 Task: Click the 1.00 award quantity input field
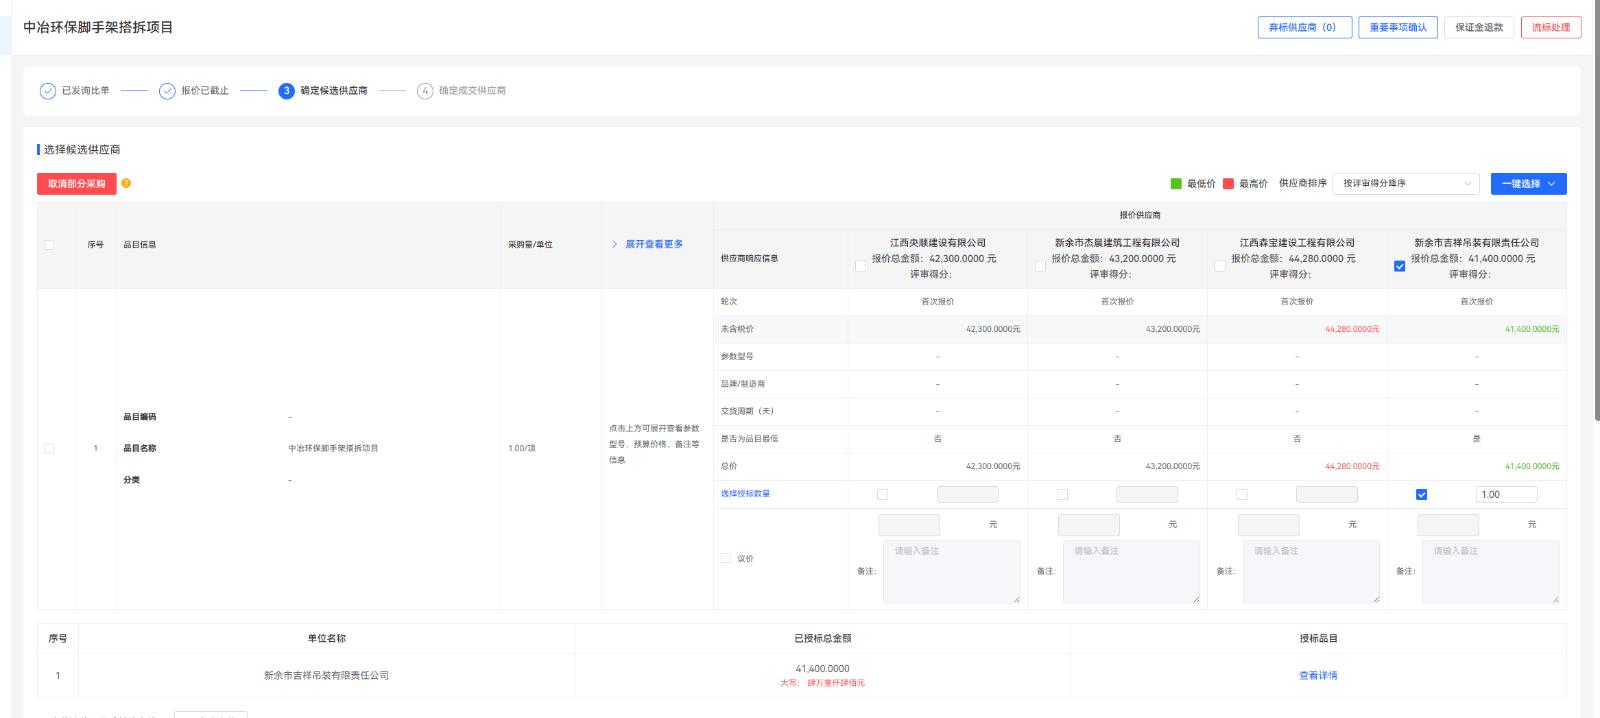(1506, 494)
